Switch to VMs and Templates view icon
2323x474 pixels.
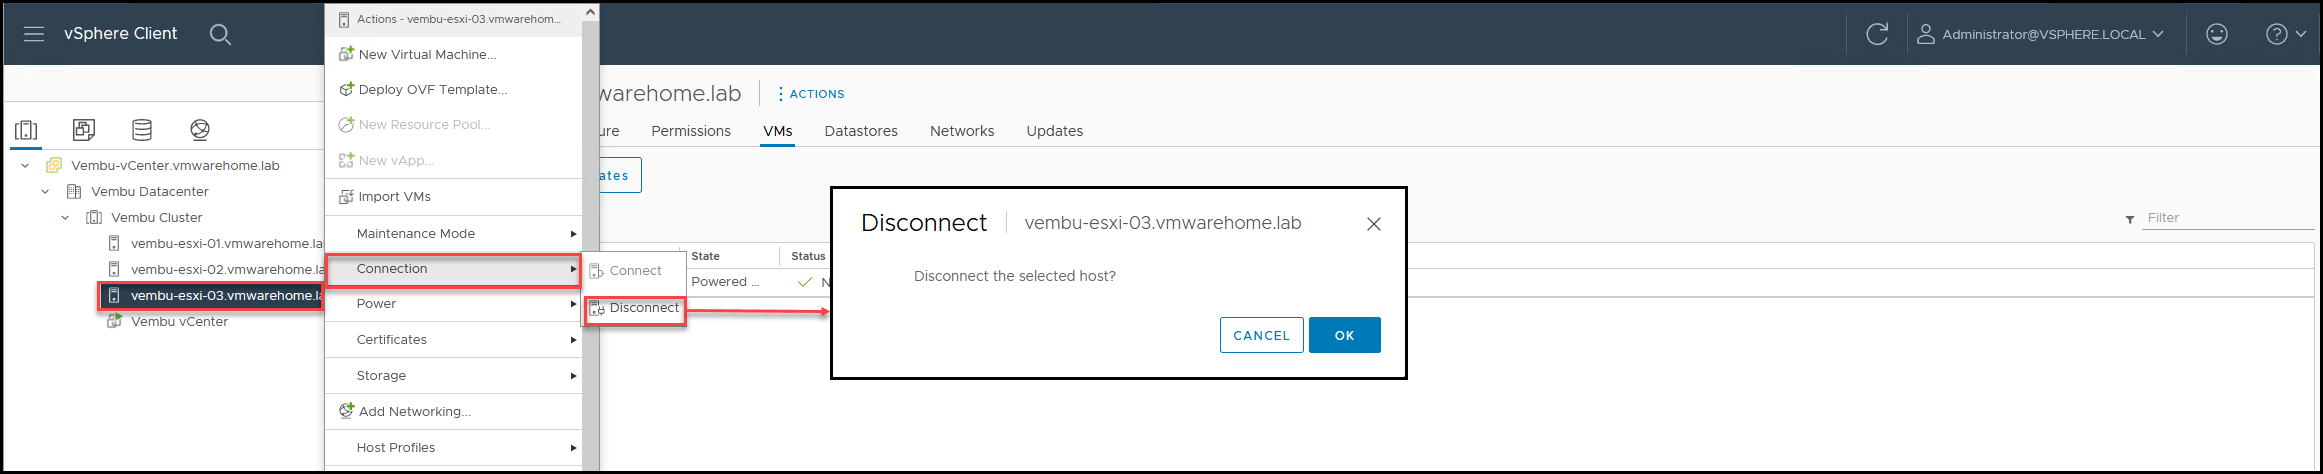coord(84,130)
